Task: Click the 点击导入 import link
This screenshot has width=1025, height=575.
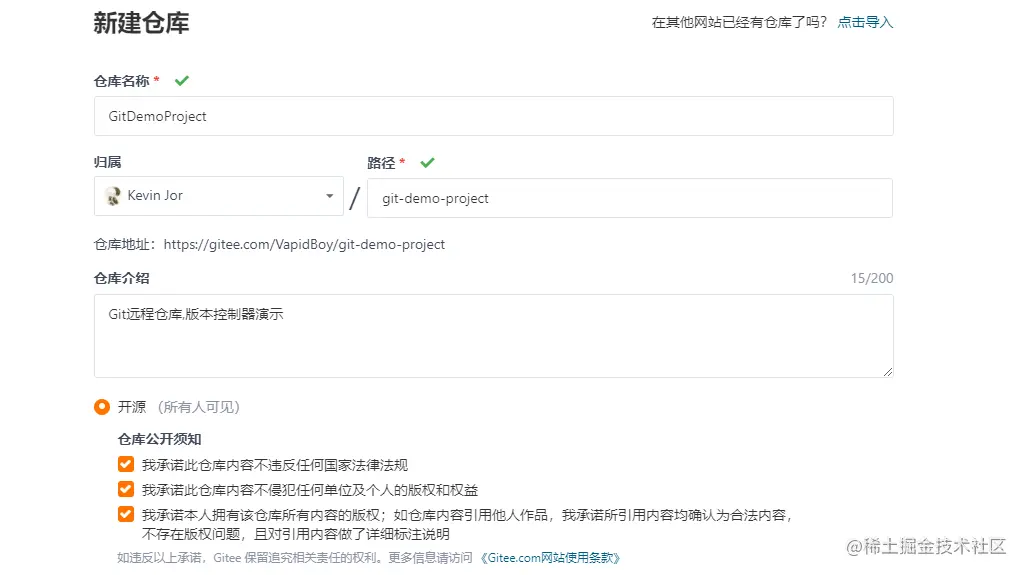Action: [865, 22]
